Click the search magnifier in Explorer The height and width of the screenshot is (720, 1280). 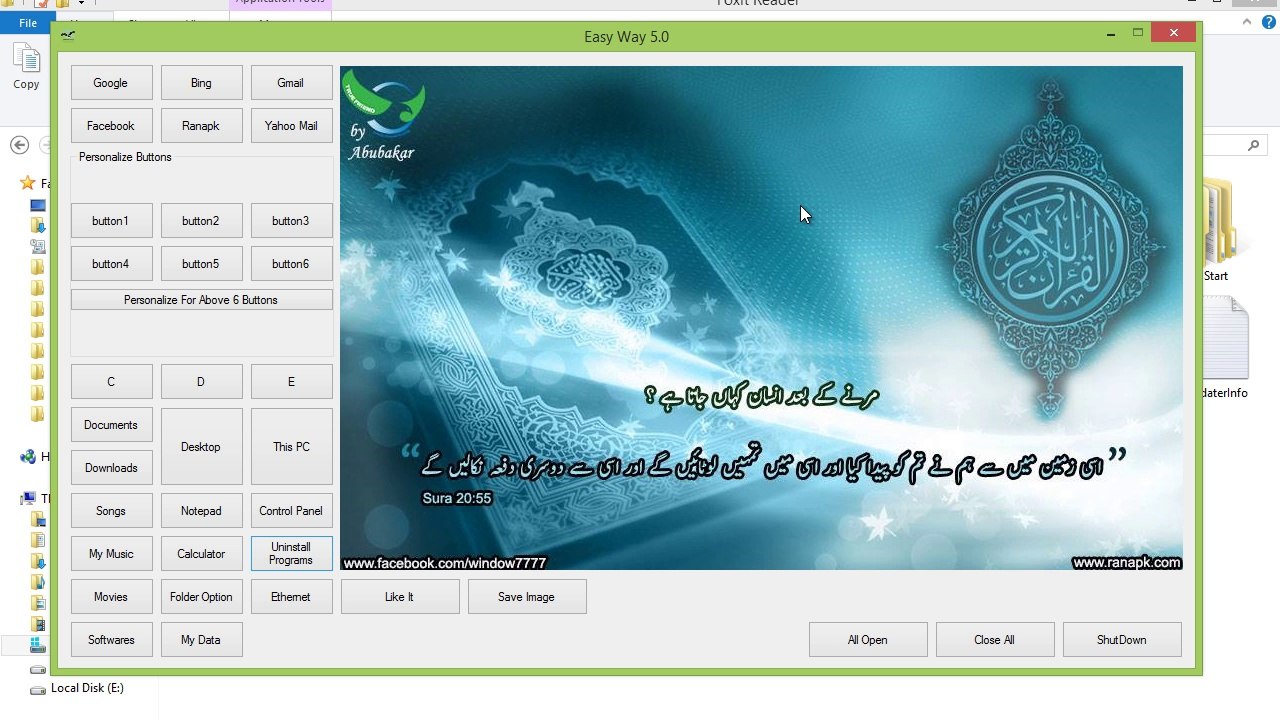[1253, 145]
